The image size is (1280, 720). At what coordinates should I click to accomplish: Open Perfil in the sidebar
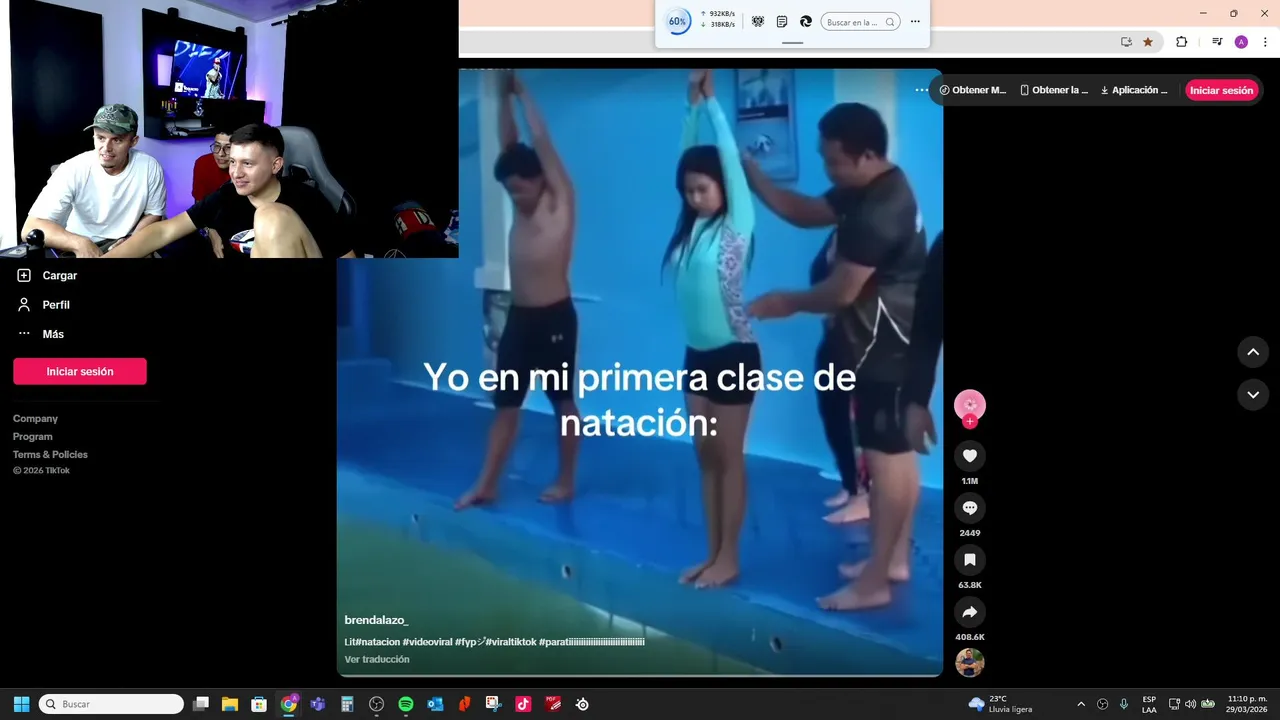(44, 304)
